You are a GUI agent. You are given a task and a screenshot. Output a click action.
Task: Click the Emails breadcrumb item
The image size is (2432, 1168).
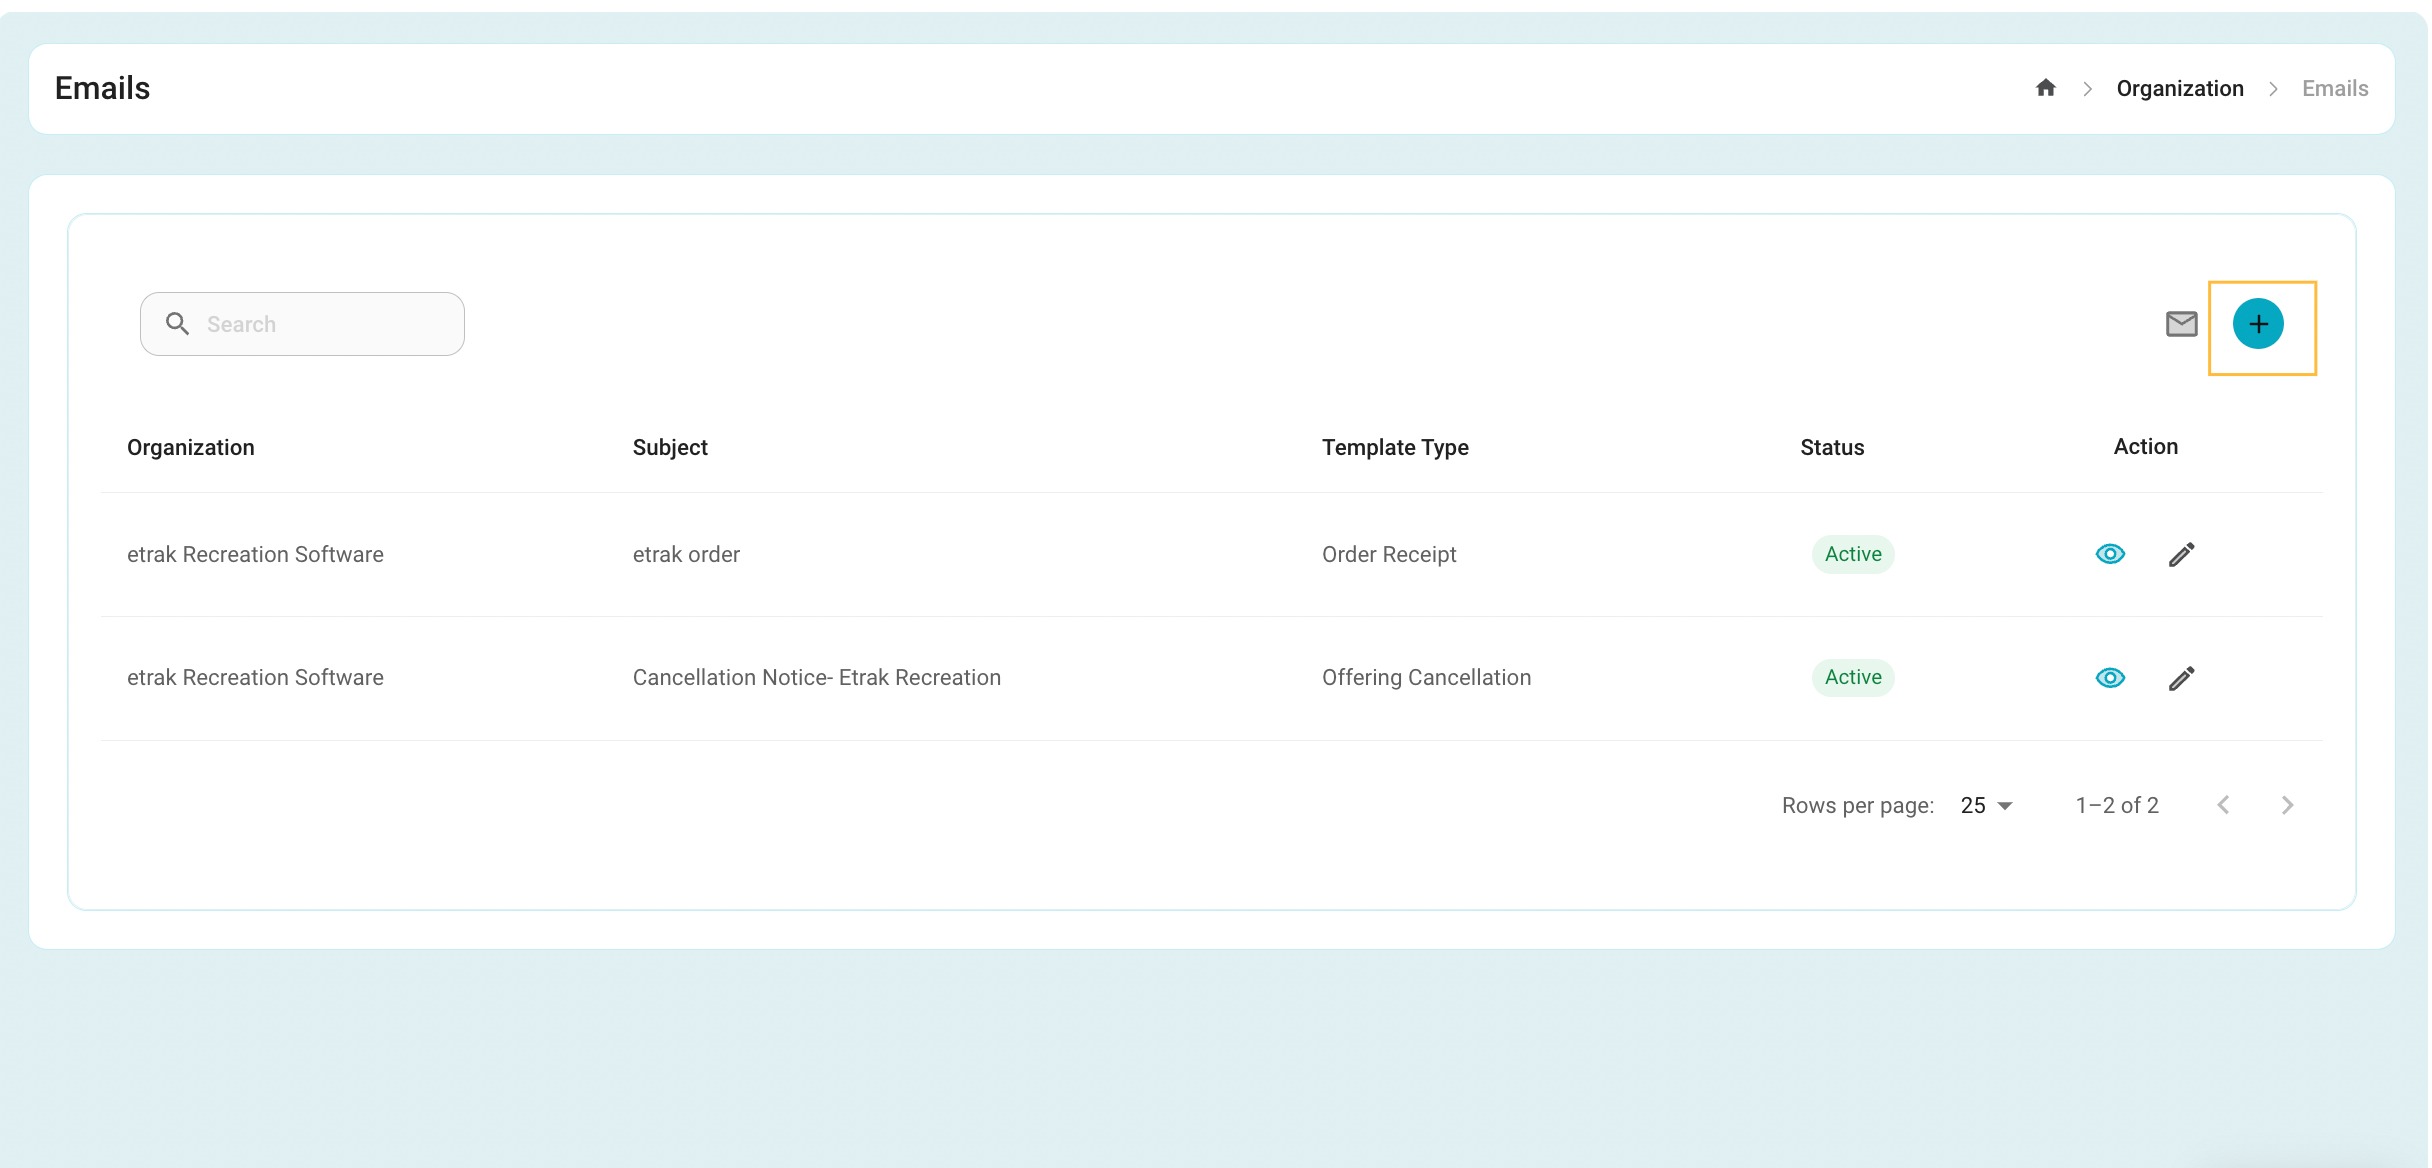pos(2335,88)
